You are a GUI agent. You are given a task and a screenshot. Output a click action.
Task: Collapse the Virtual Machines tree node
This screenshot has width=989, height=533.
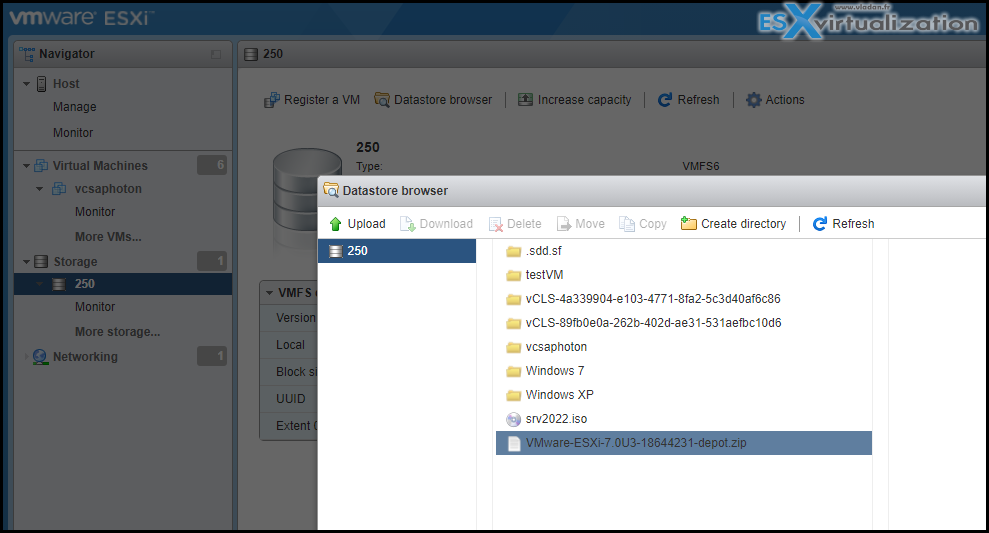[x=26, y=166]
